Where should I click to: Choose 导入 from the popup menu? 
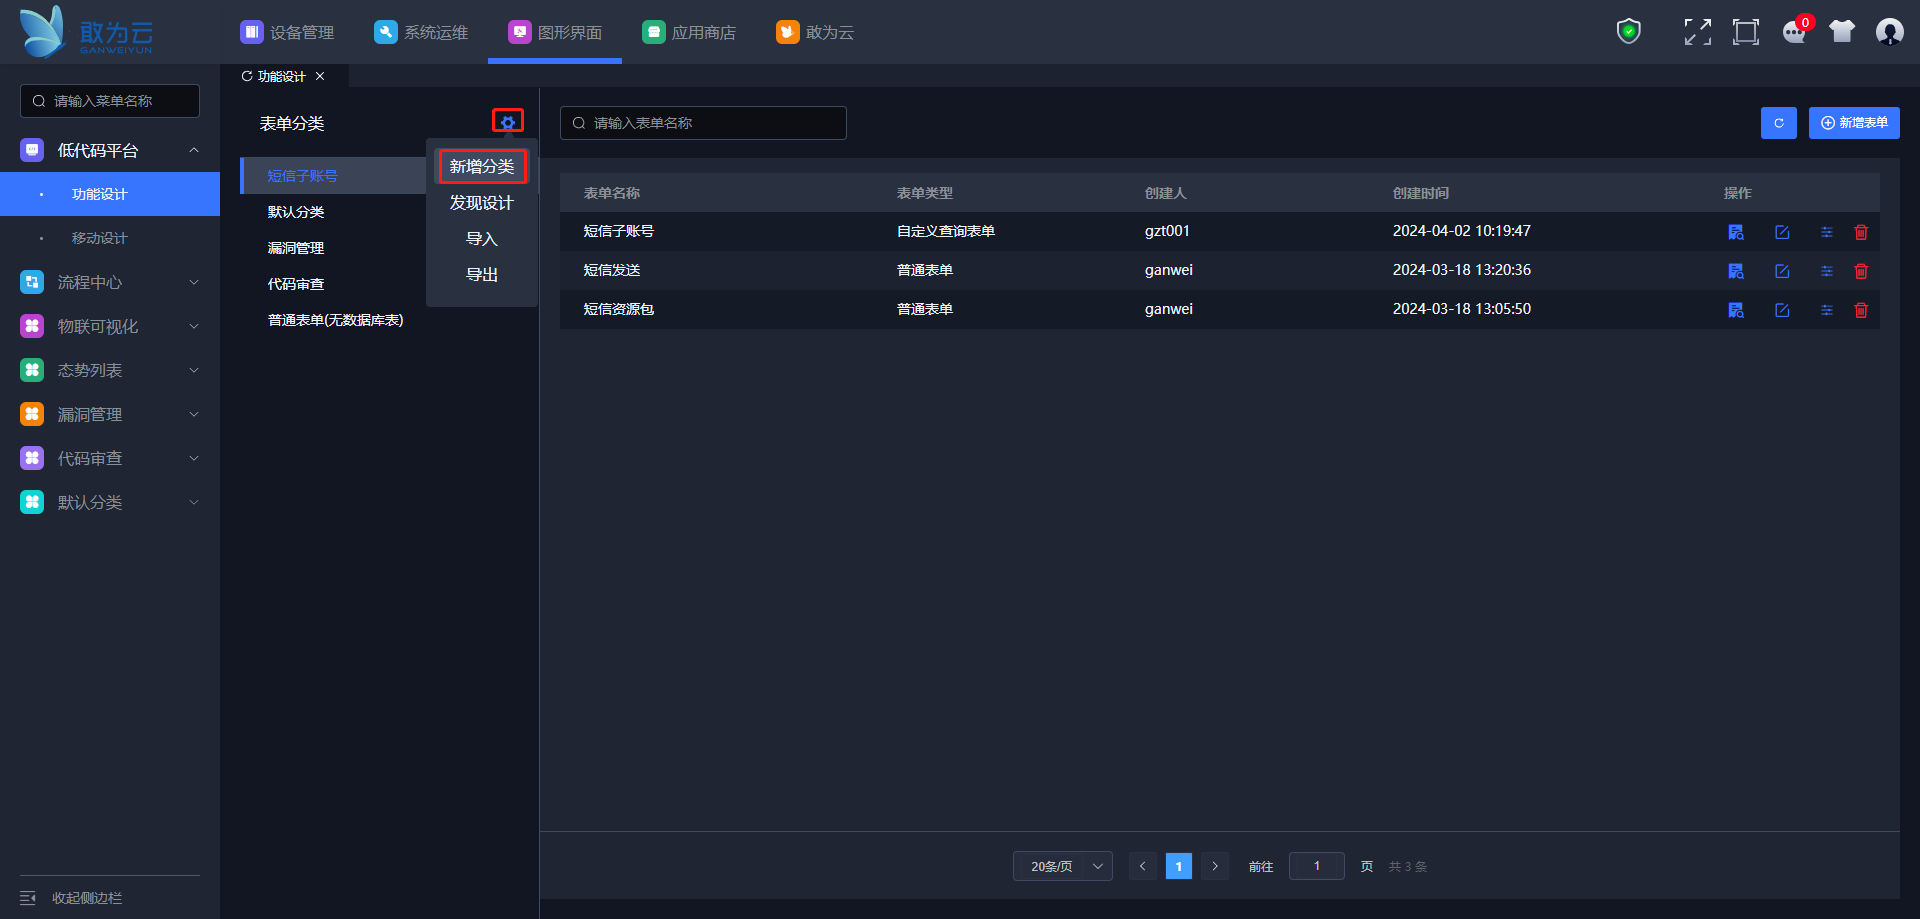(x=482, y=239)
